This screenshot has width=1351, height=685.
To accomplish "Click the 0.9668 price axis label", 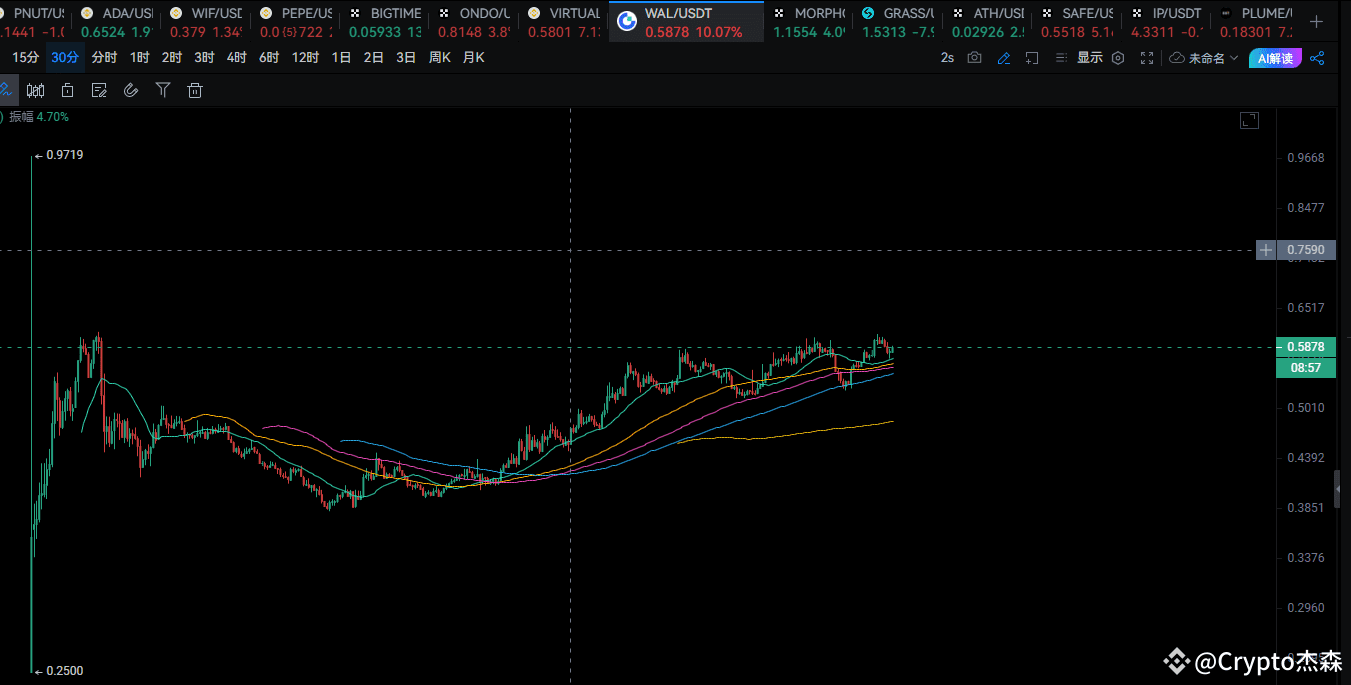I will 1306,158.
